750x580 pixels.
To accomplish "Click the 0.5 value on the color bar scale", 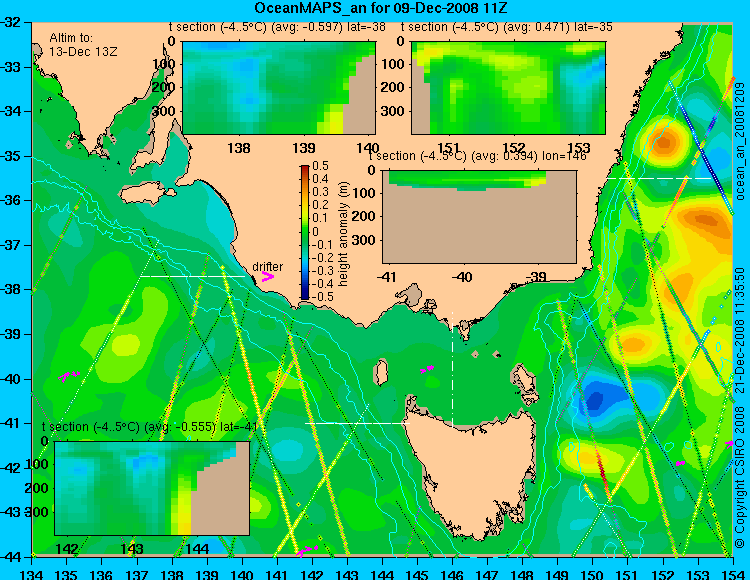I will (320, 166).
